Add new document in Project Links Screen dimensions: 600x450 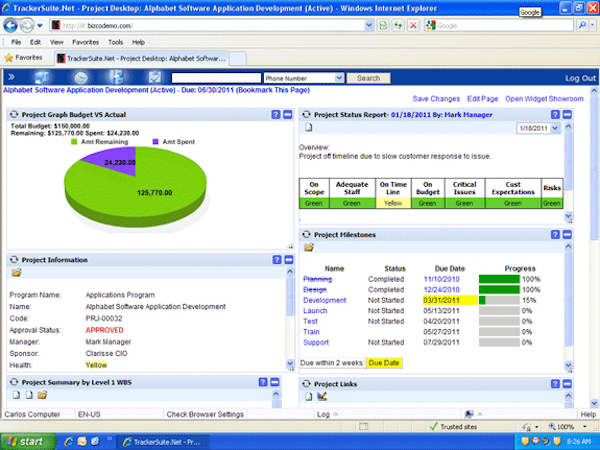[x=309, y=396]
